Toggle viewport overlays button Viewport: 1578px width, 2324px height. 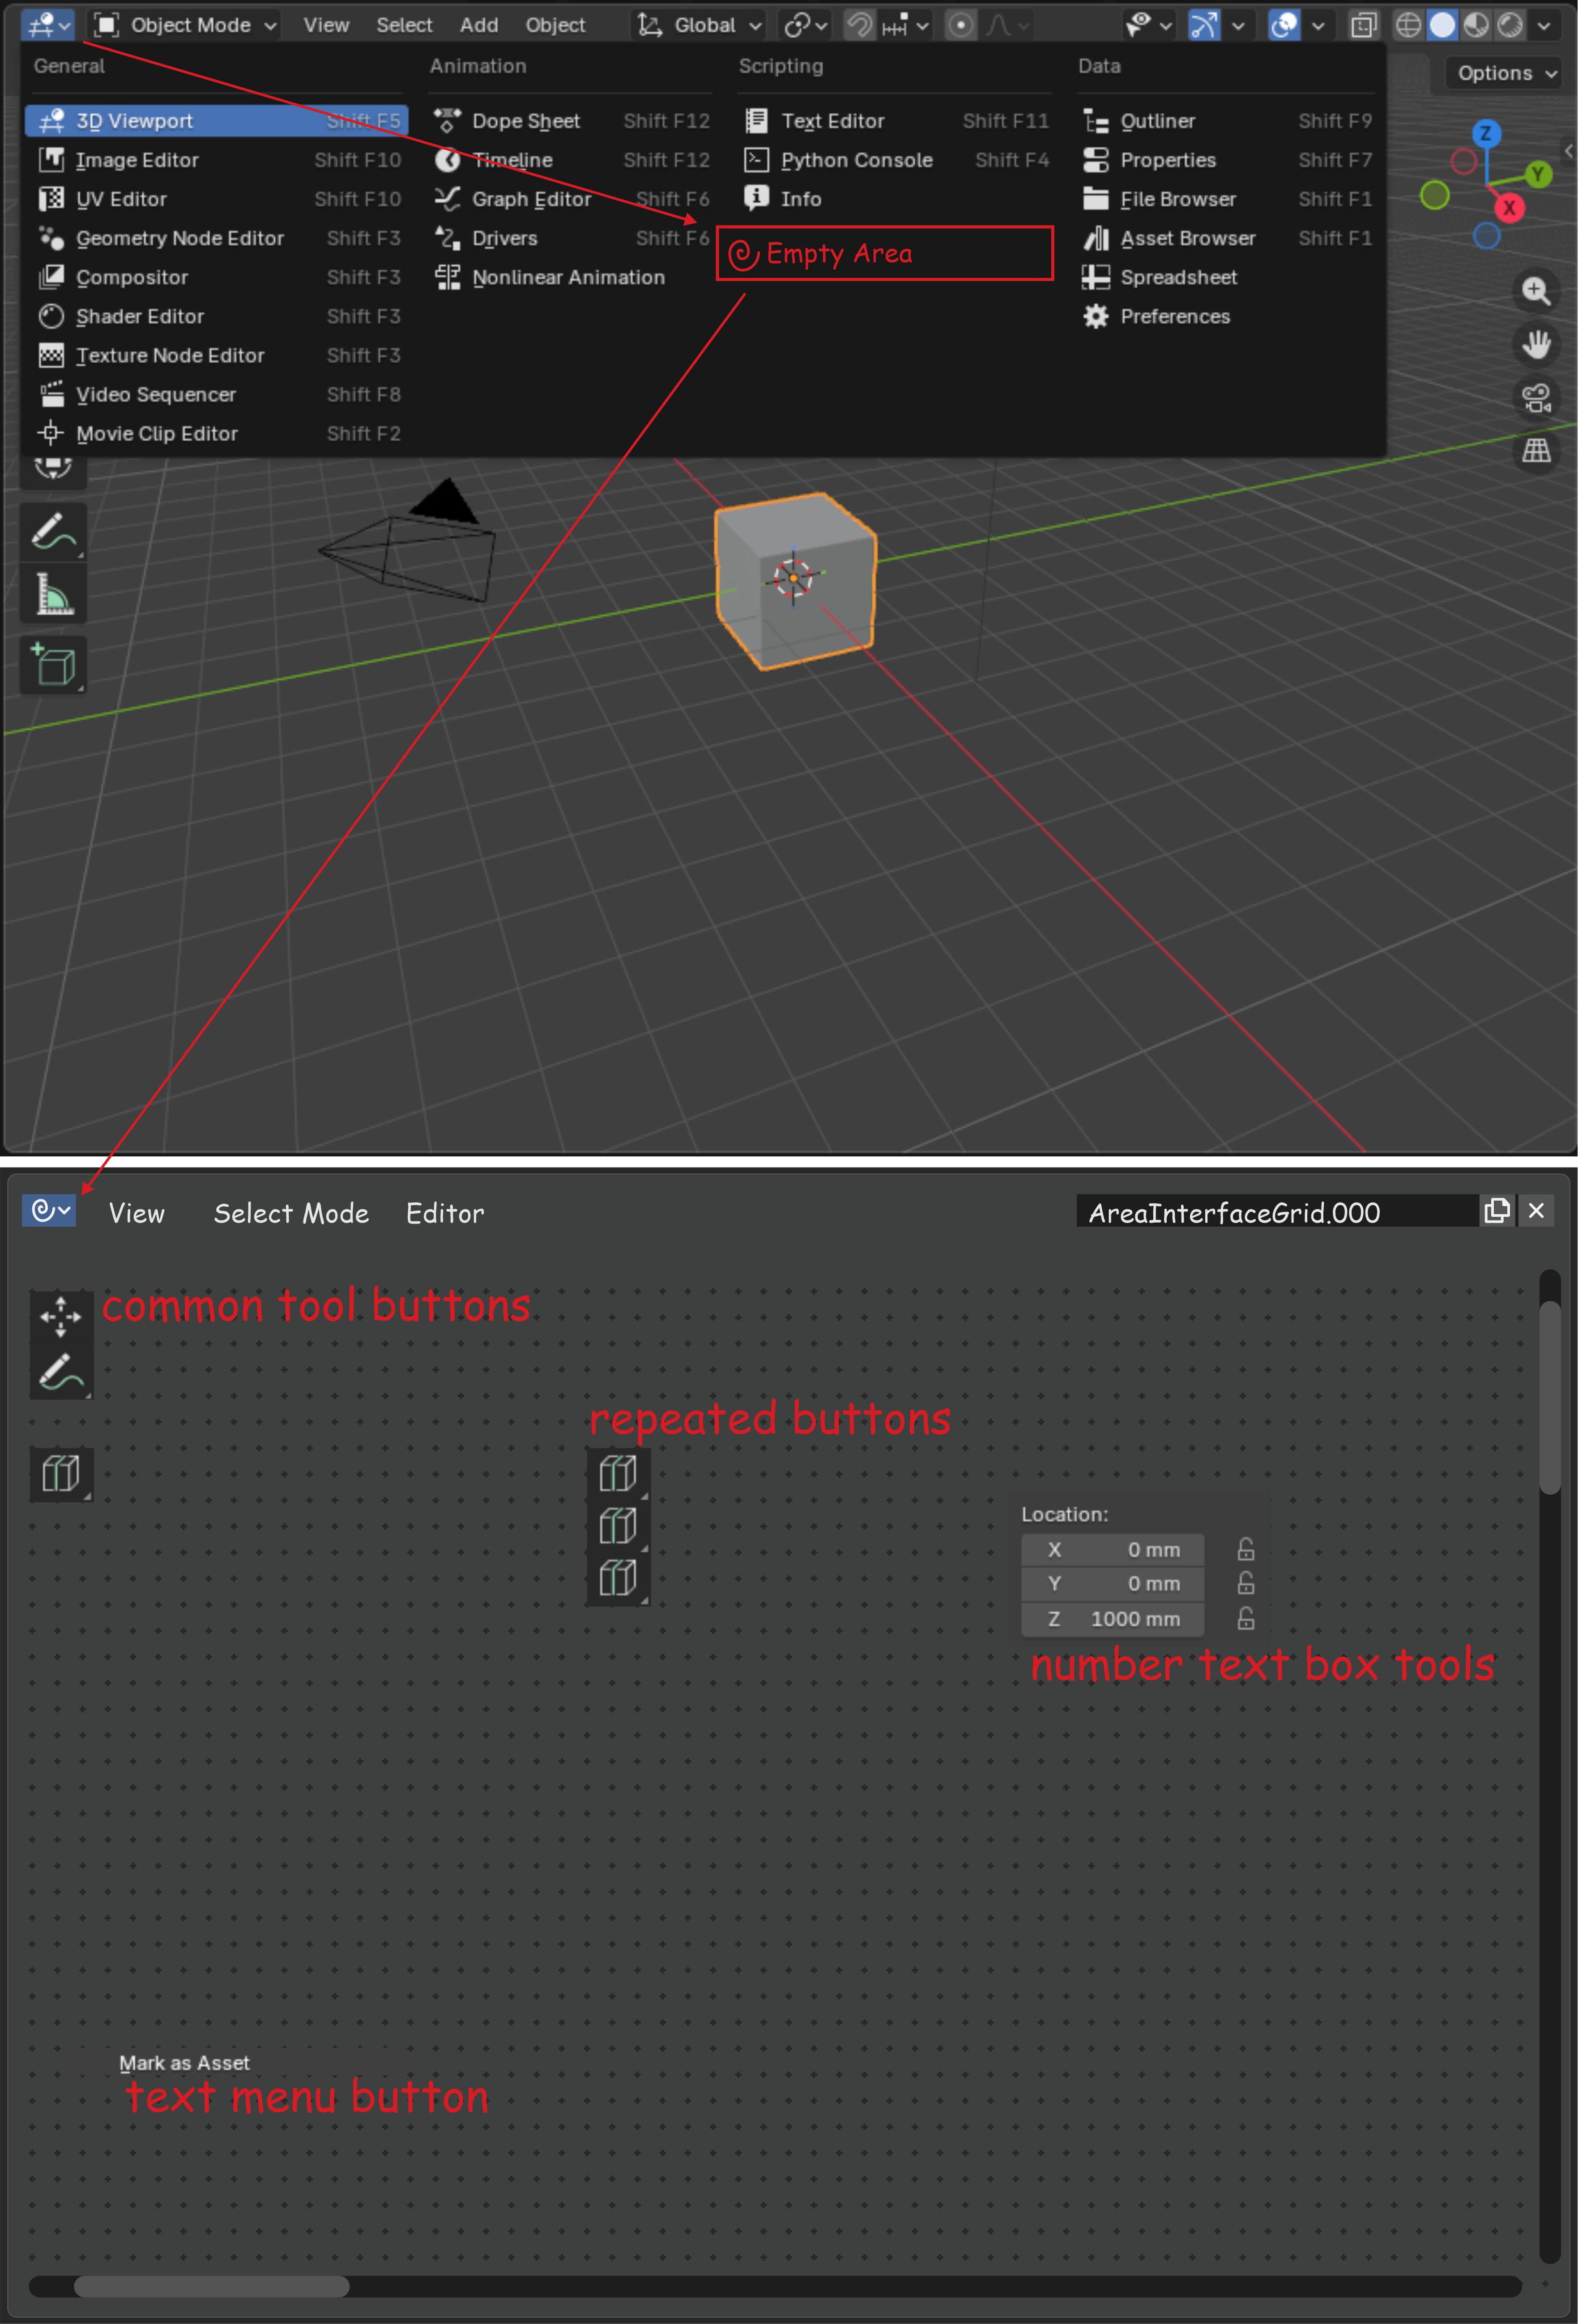pos(1283,25)
